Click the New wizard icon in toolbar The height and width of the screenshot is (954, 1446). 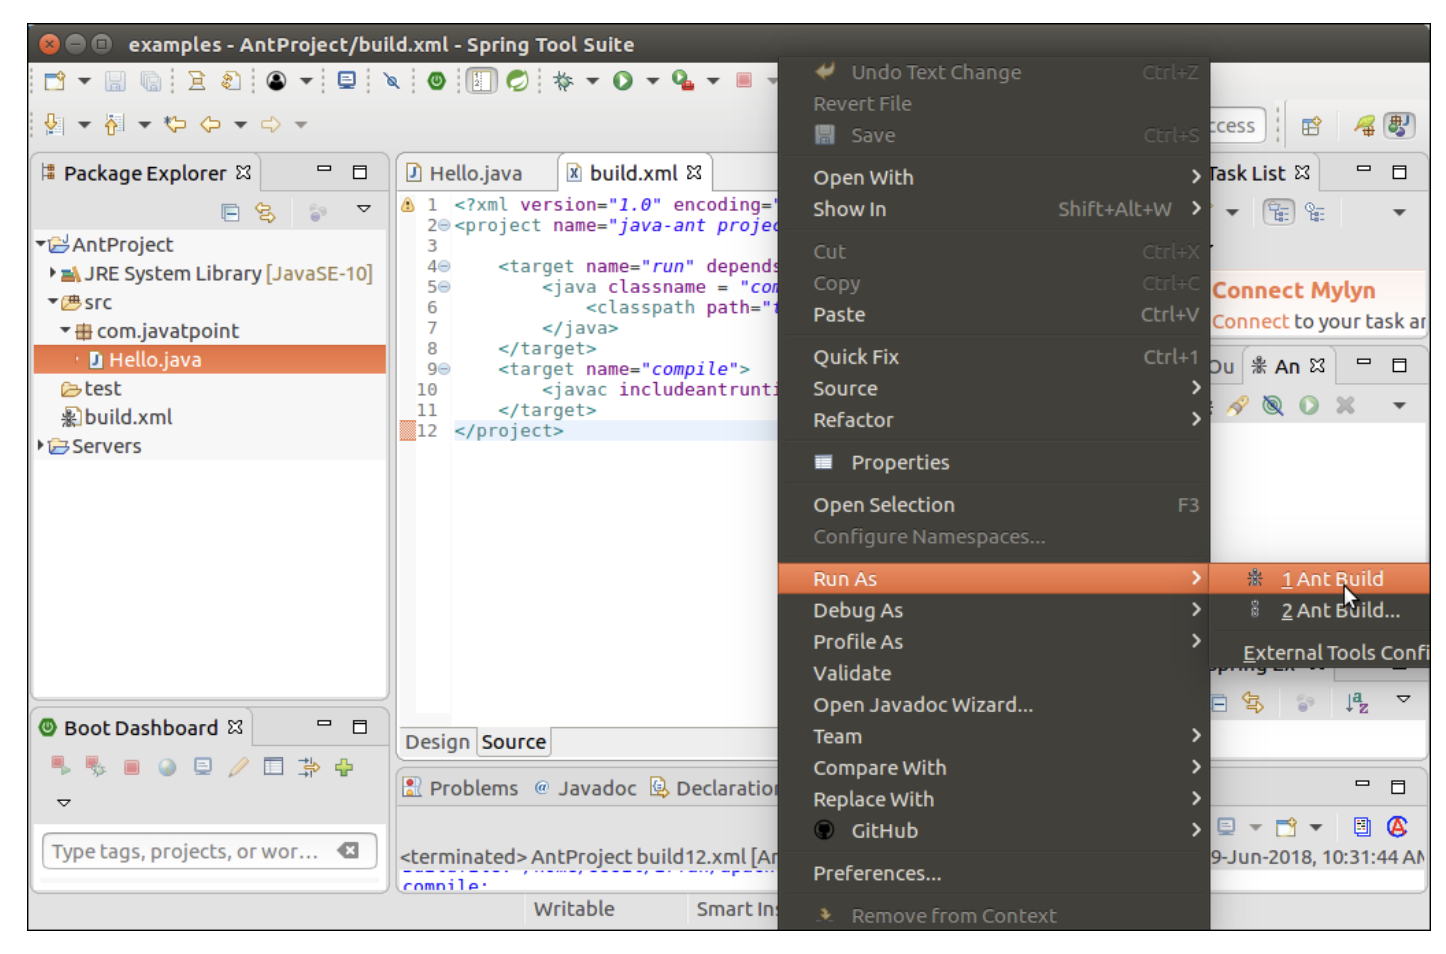[55, 81]
